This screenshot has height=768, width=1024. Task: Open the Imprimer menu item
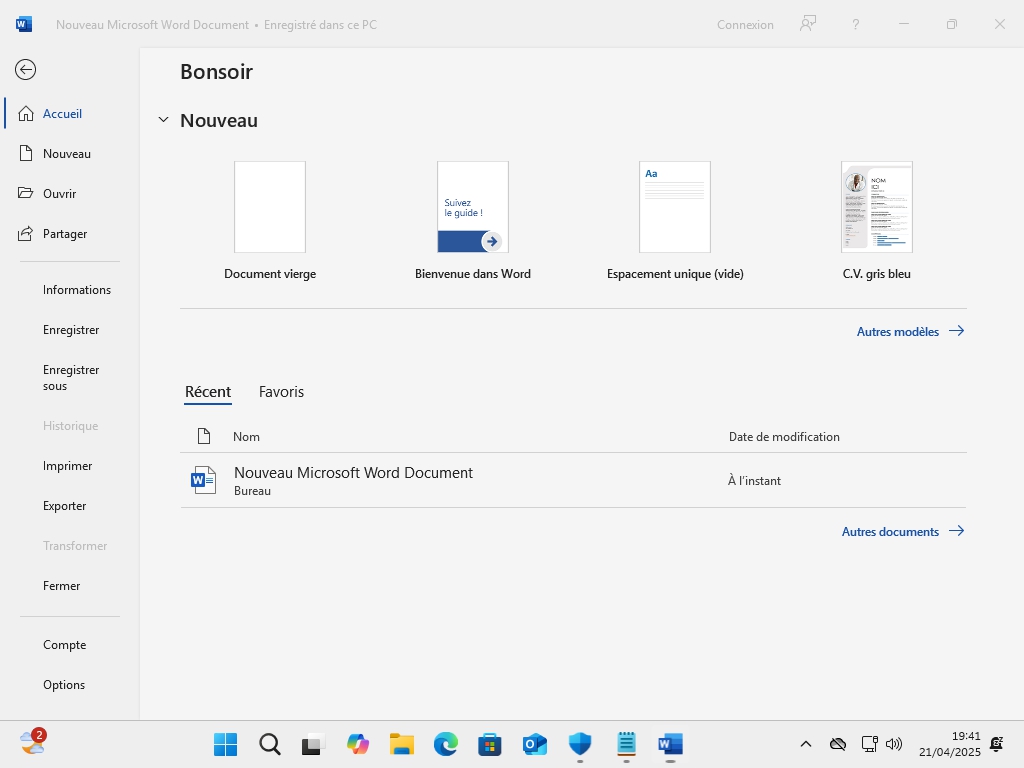pos(68,466)
